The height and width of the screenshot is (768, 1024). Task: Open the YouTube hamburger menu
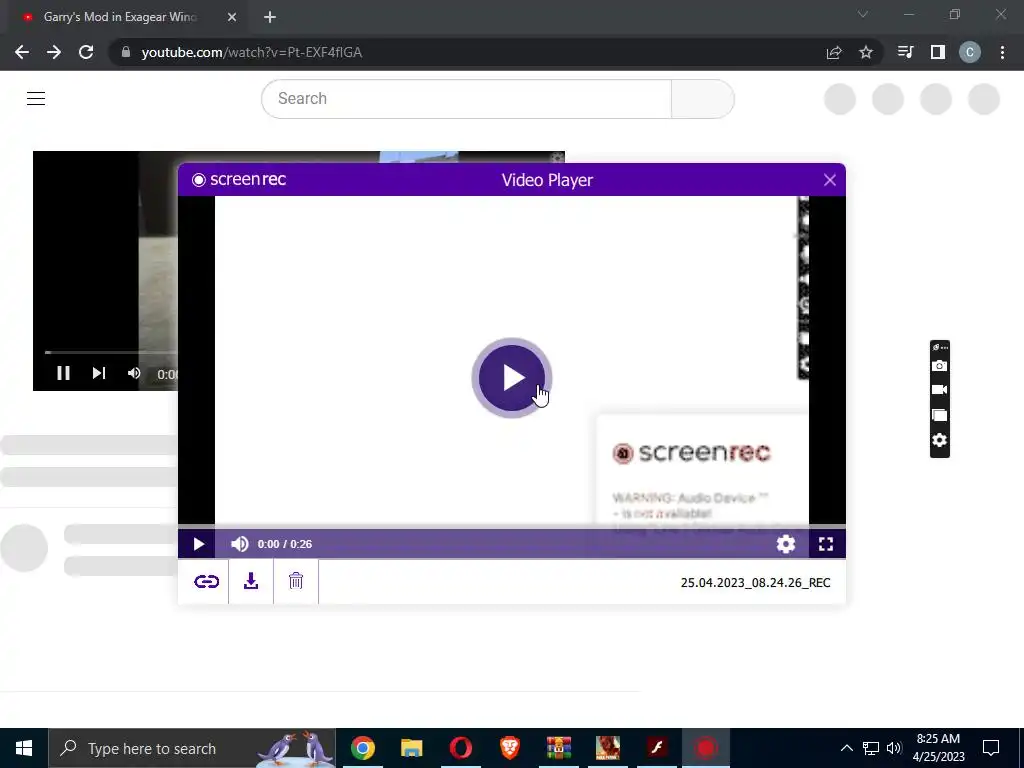point(36,99)
